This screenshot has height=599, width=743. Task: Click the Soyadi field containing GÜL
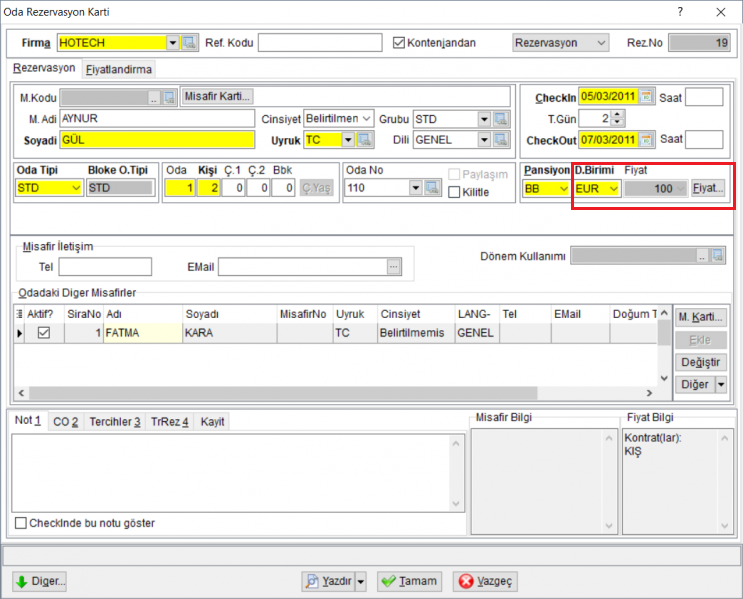(x=157, y=140)
